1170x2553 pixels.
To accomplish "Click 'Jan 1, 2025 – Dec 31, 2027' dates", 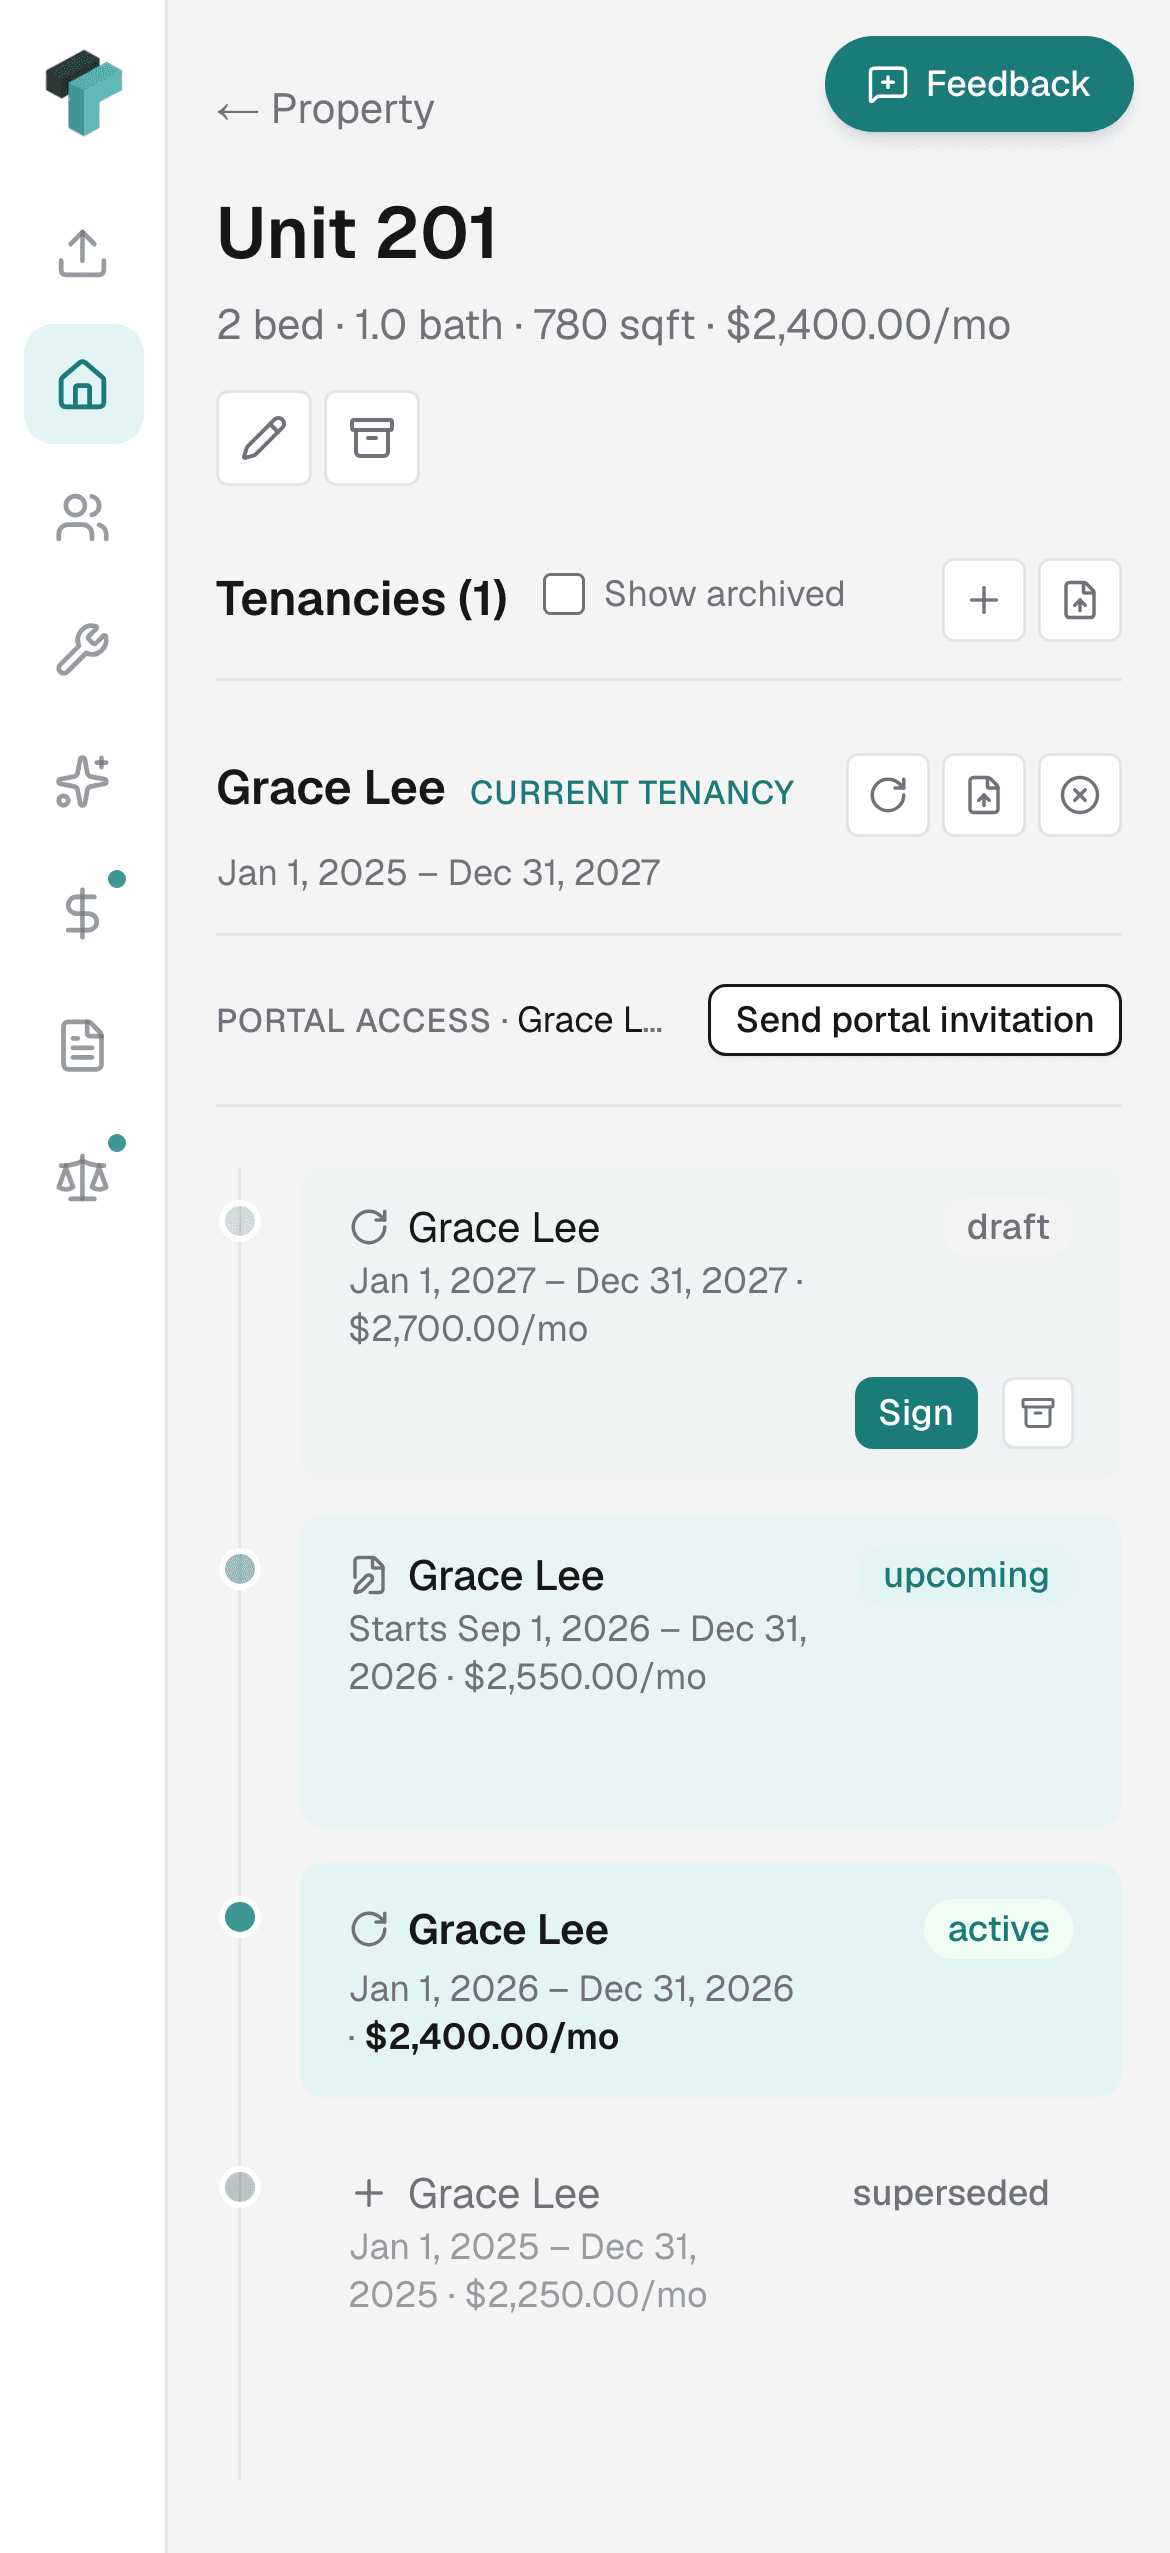I will 439,873.
